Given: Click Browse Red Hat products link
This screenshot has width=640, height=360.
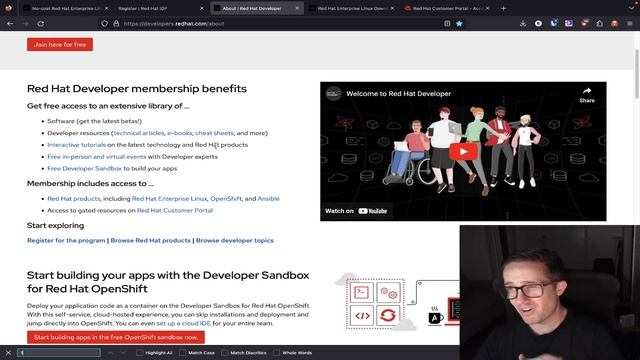Looking at the screenshot, I should click(x=151, y=240).
